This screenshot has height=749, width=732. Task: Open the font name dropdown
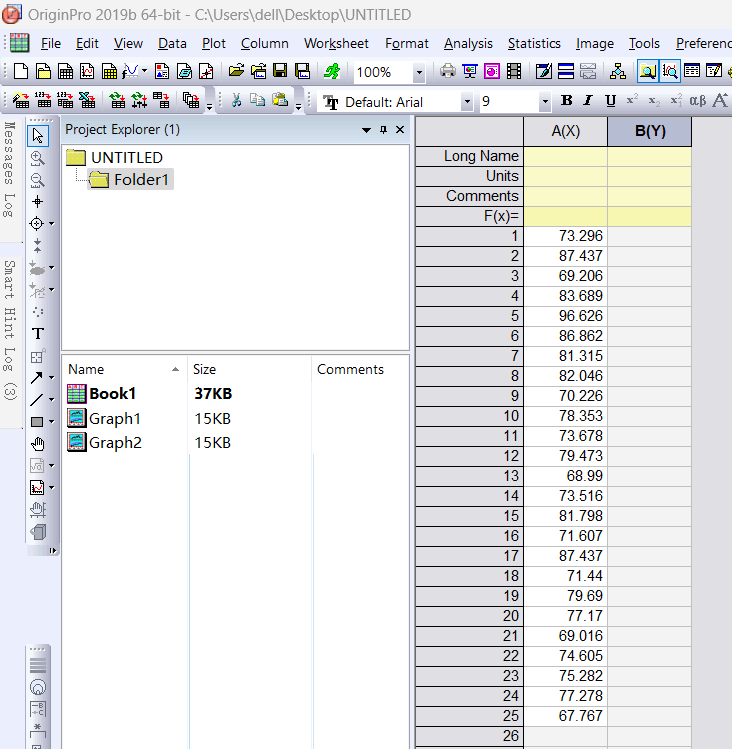466,102
